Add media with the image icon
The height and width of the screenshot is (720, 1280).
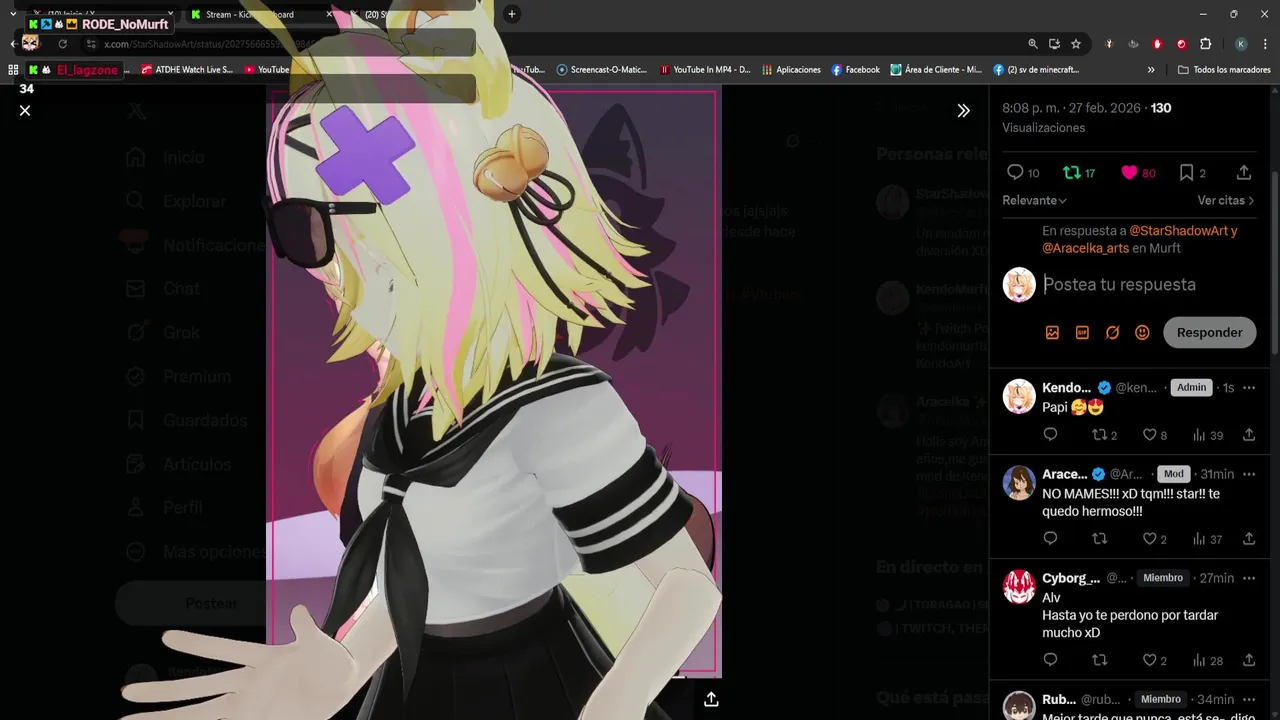(1052, 333)
